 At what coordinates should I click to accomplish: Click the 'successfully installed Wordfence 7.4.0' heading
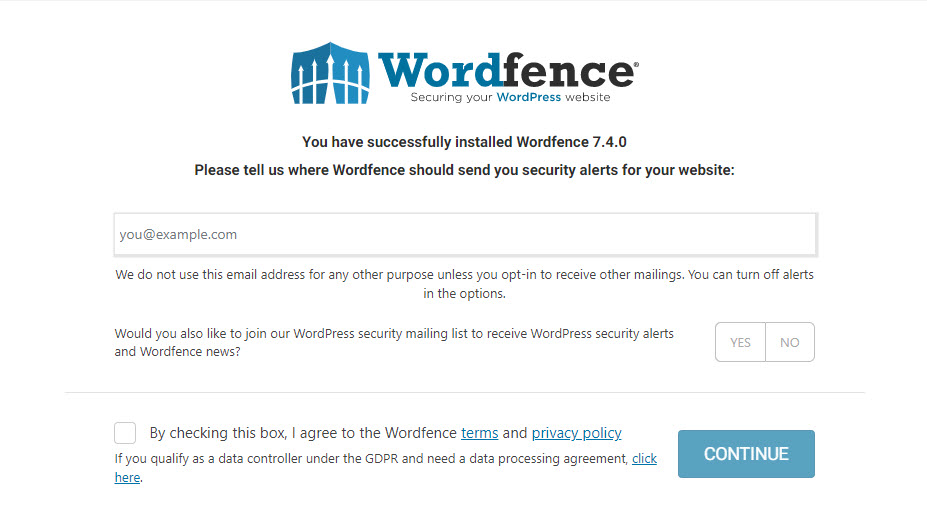[464, 142]
